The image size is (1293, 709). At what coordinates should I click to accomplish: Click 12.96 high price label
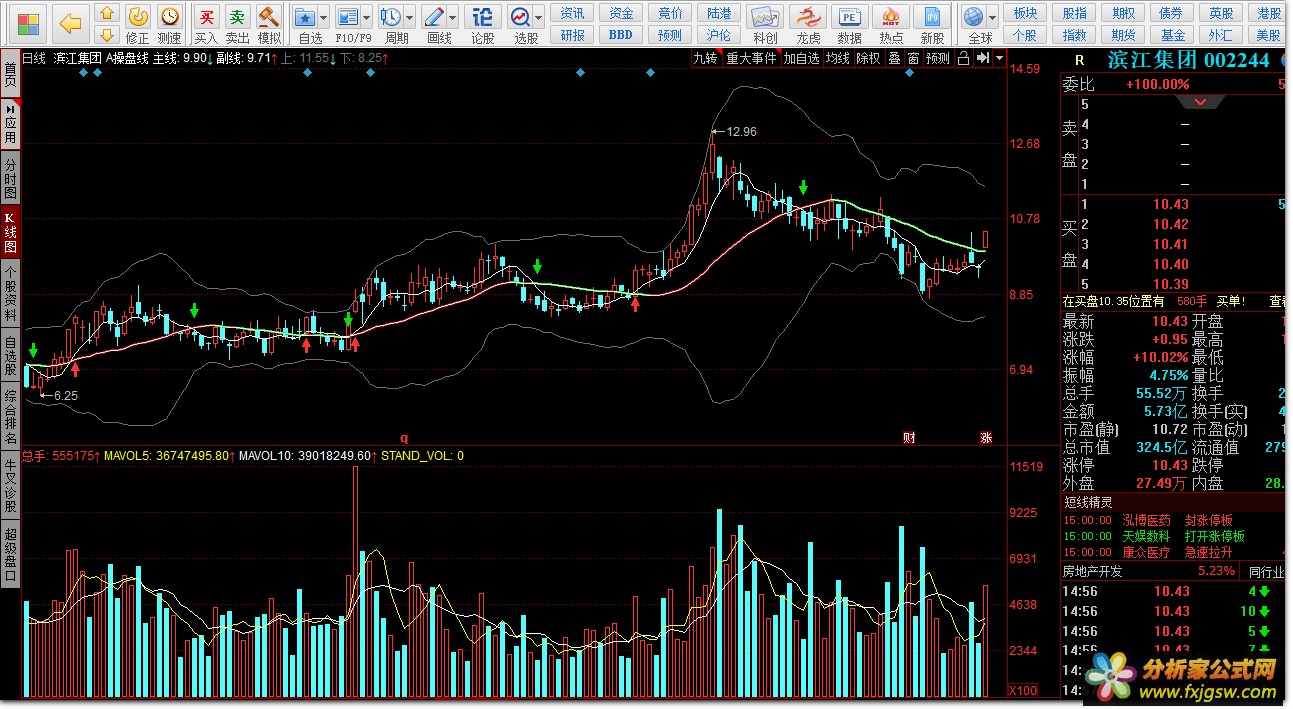coord(741,131)
